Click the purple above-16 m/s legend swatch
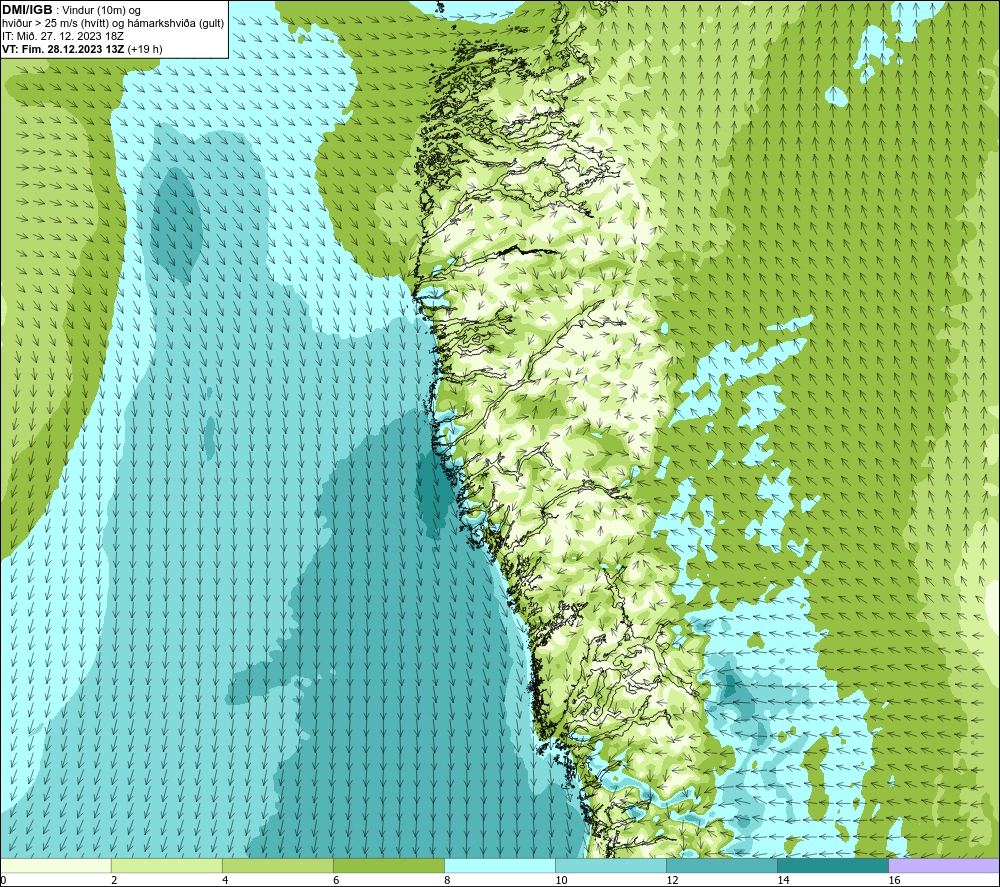Viewport: 1000px width, 887px height. tap(944, 865)
